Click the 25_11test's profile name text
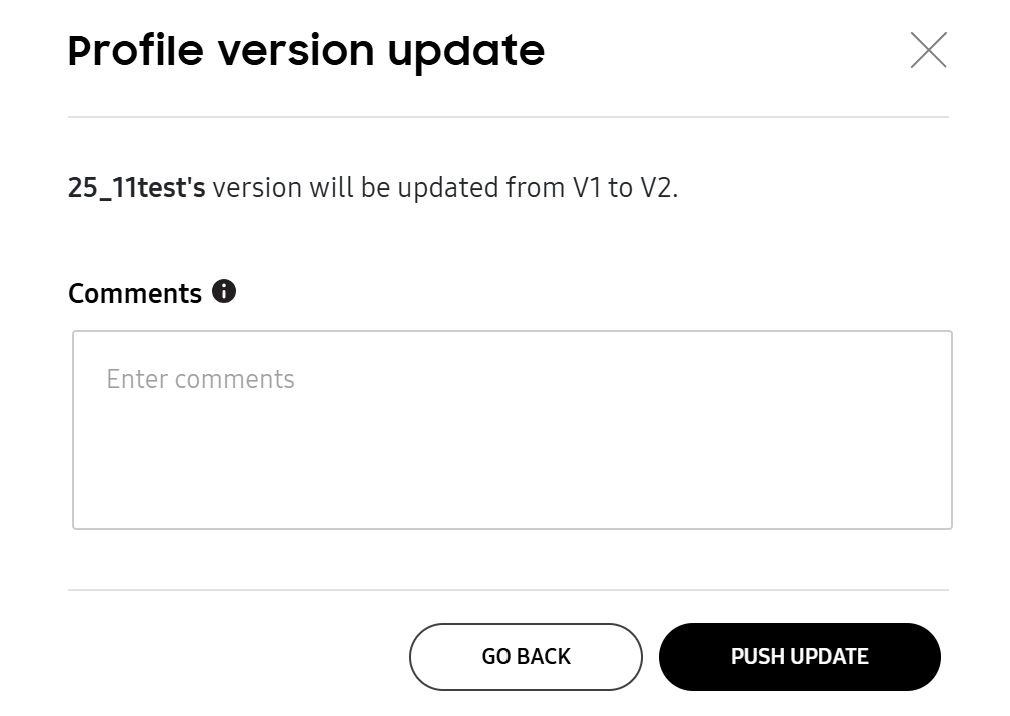The width and height of the screenshot is (1010, 716). (135, 187)
